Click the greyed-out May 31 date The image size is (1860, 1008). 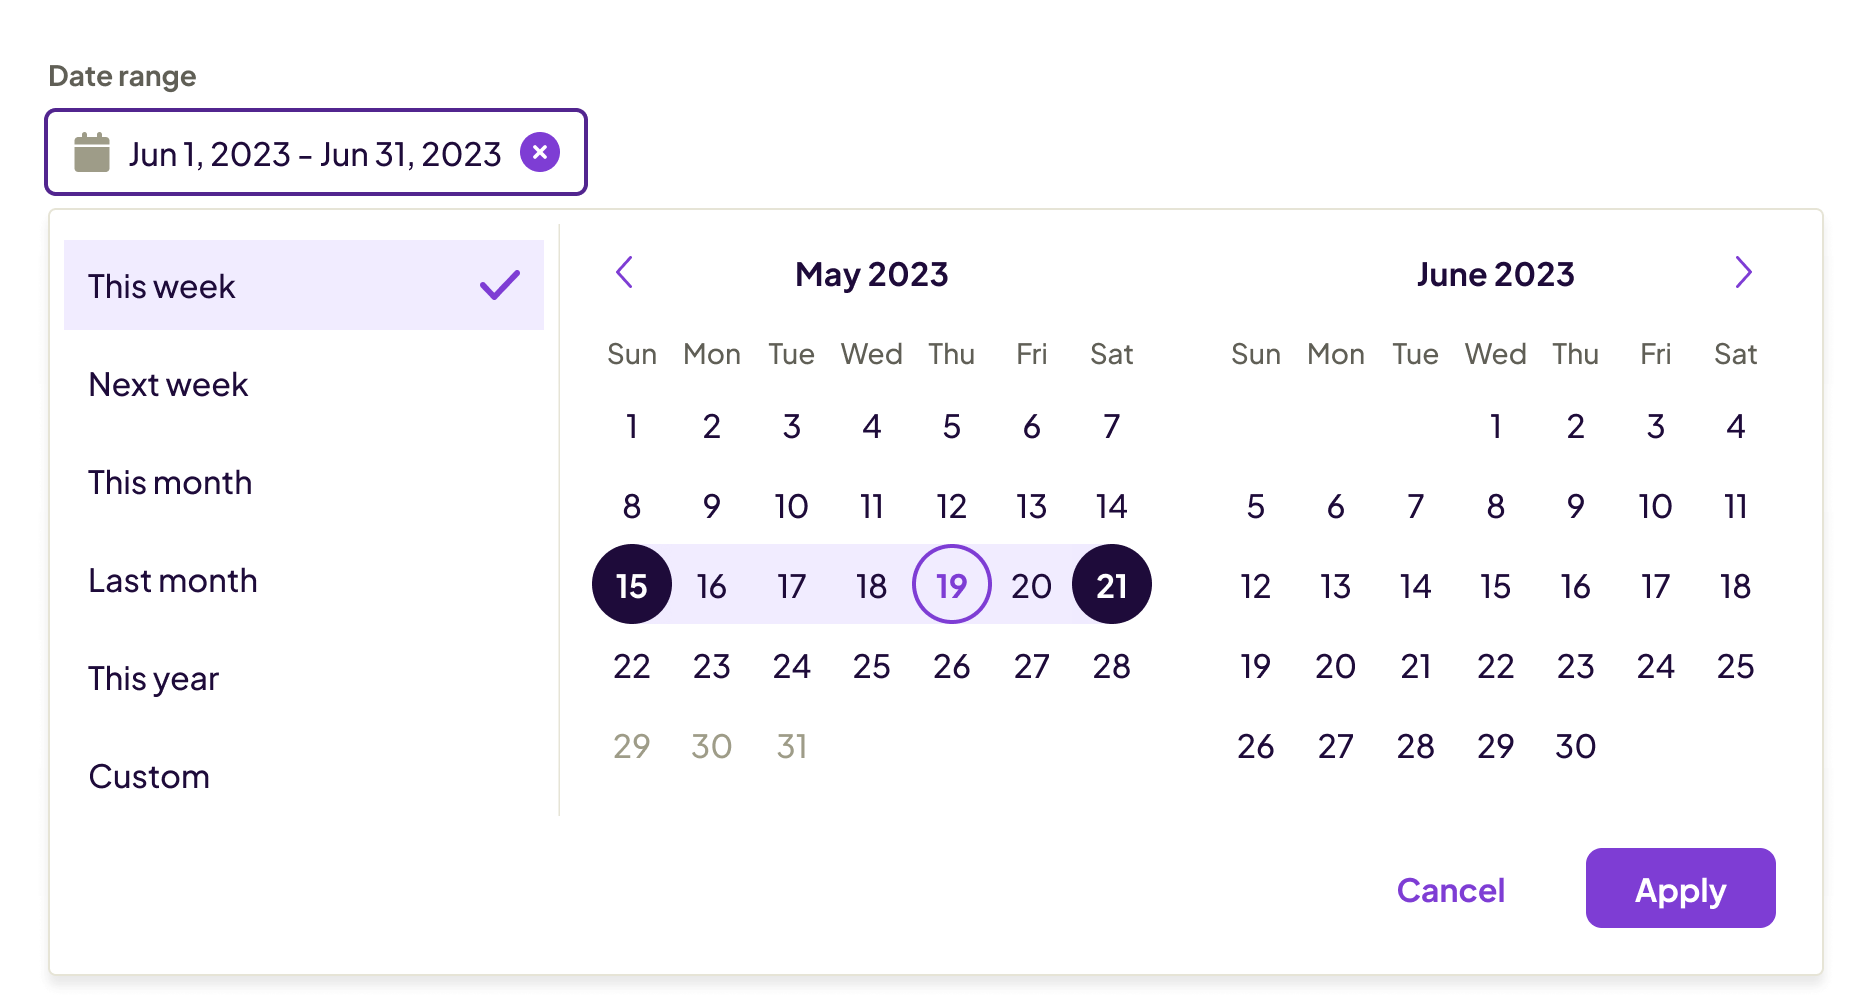(792, 746)
